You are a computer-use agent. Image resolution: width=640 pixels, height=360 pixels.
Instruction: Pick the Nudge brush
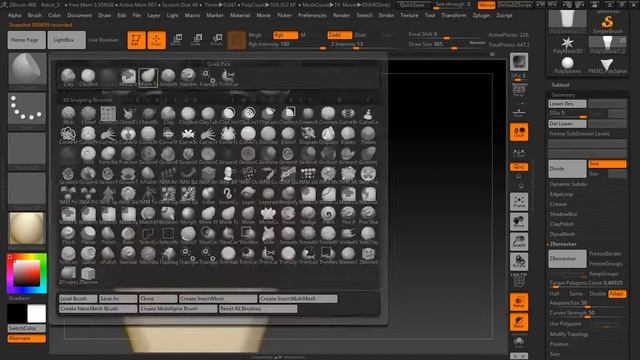coord(308,215)
